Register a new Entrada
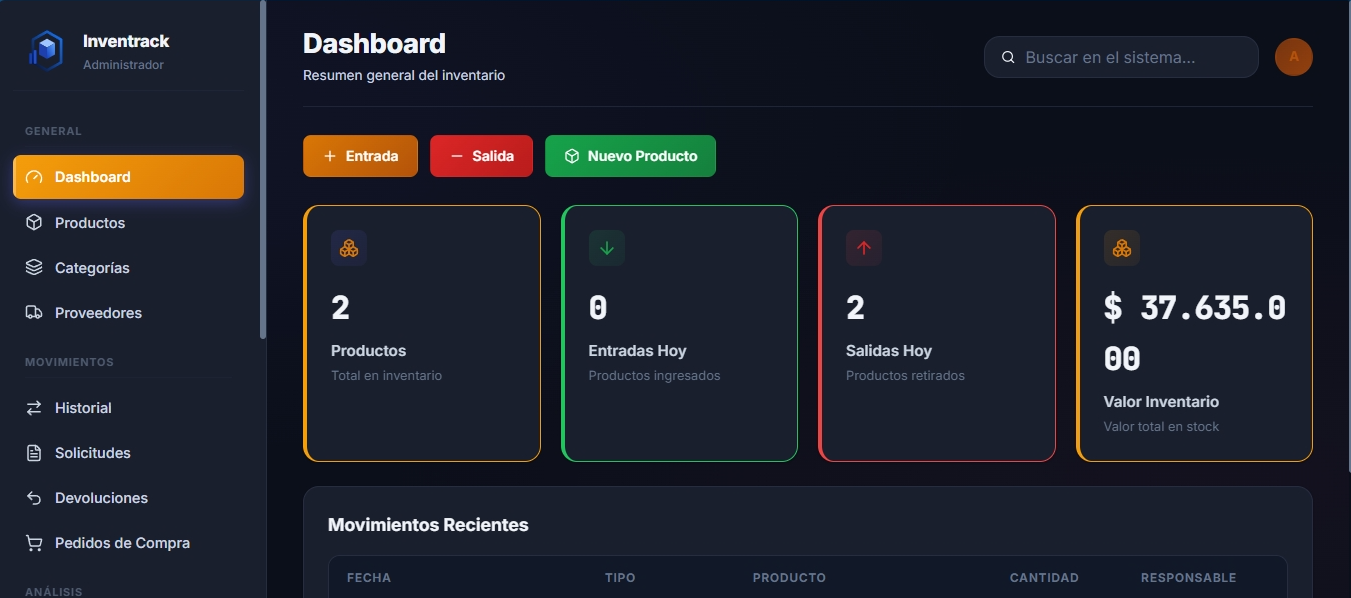 pyautogui.click(x=360, y=156)
